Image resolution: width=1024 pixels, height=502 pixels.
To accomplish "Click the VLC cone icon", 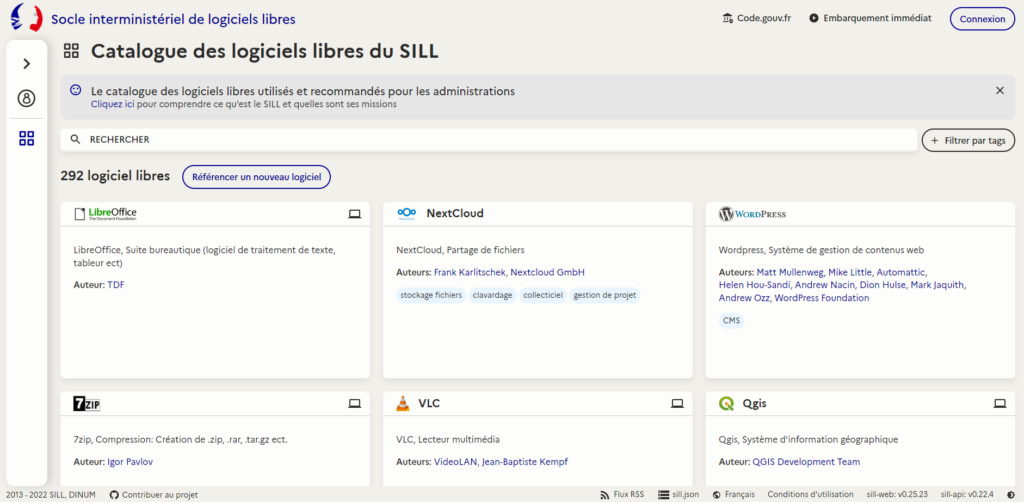I will click(403, 403).
